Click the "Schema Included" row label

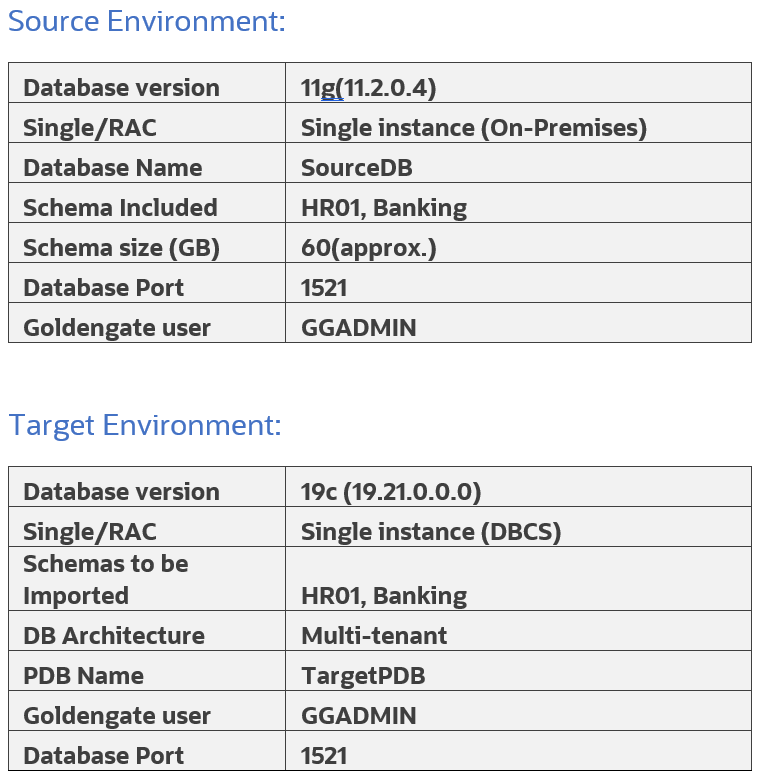point(120,208)
